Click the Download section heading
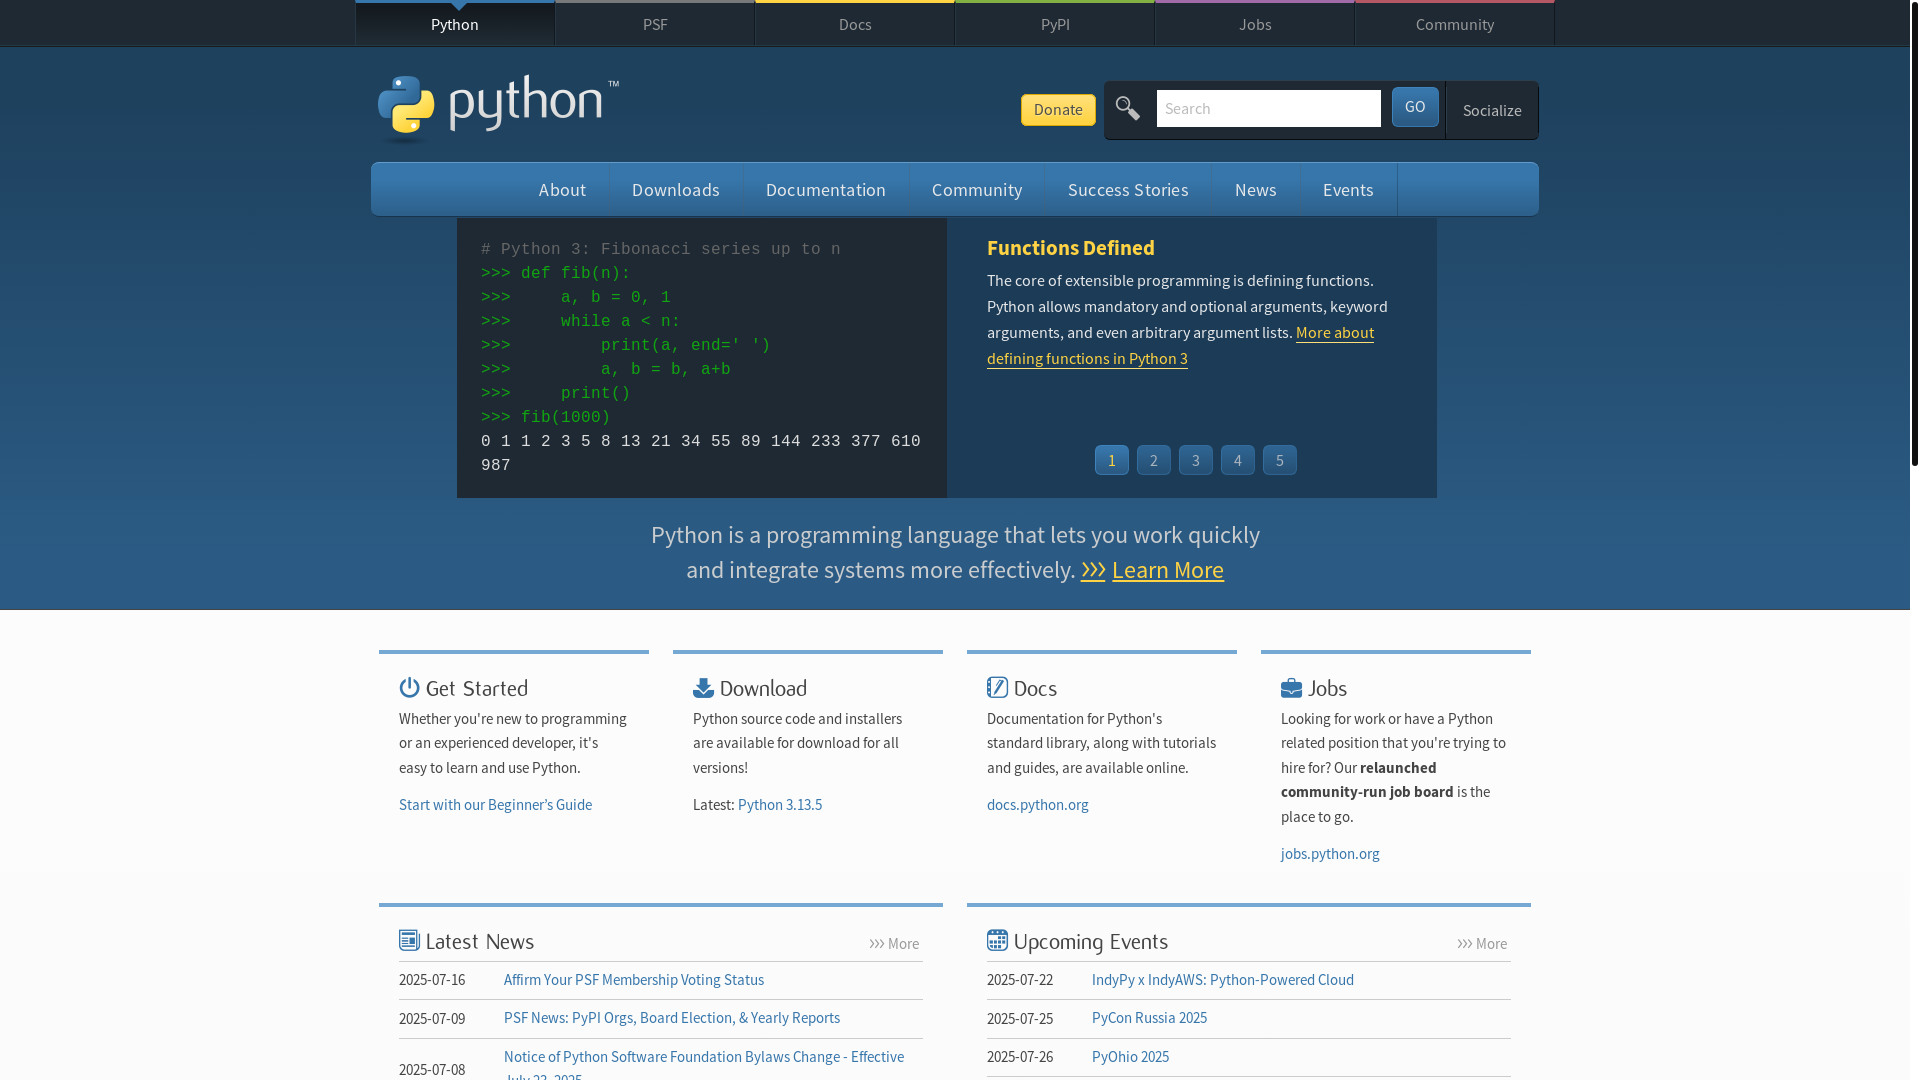The image size is (1920, 1080). (763, 688)
